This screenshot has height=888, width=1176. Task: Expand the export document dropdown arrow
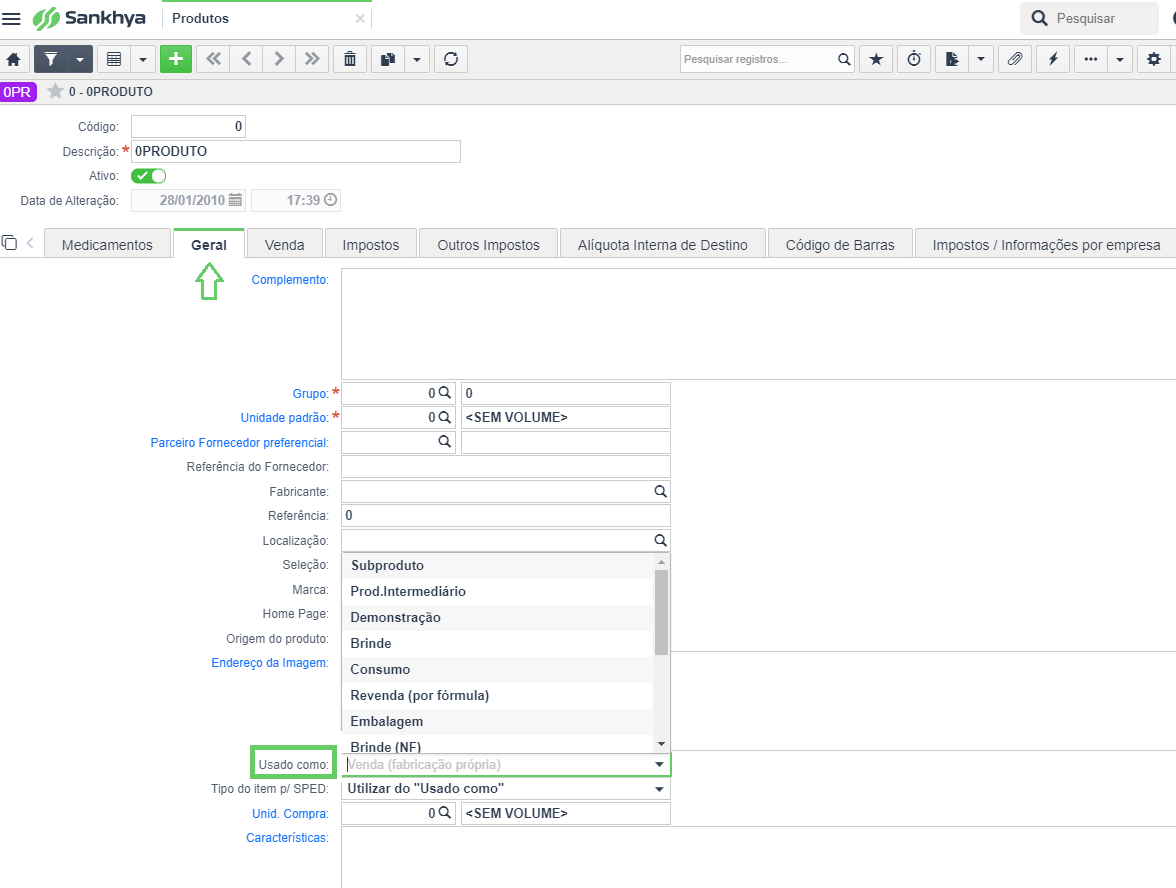point(981,59)
